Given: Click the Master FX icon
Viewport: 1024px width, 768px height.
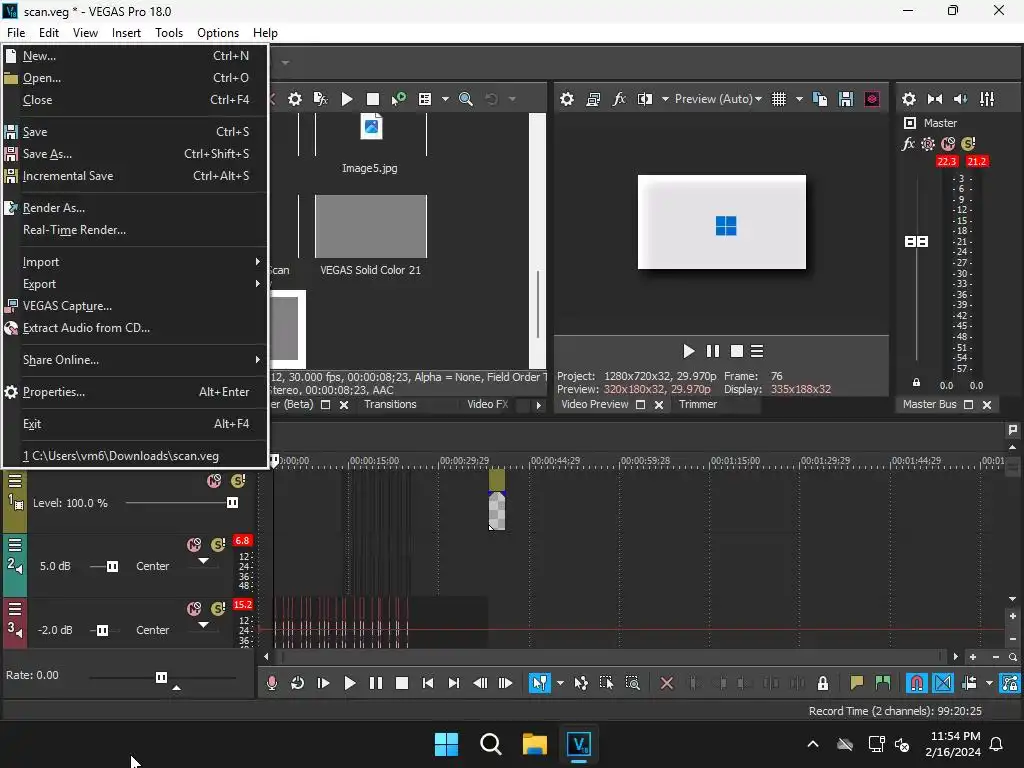Looking at the screenshot, I should (908, 144).
